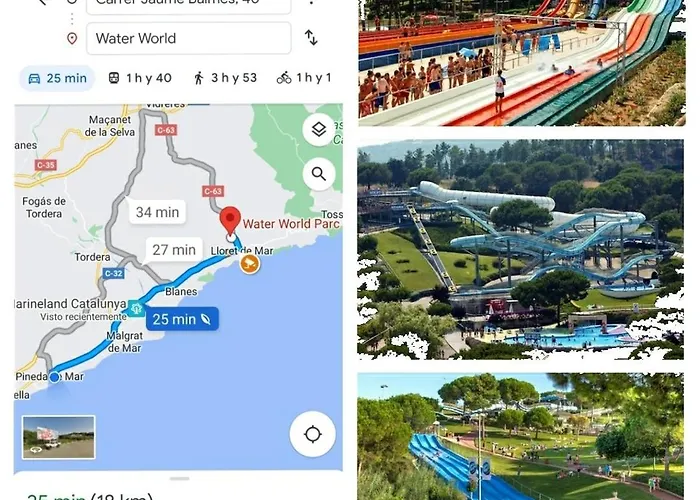Open the water slides tower photo

click(521, 250)
